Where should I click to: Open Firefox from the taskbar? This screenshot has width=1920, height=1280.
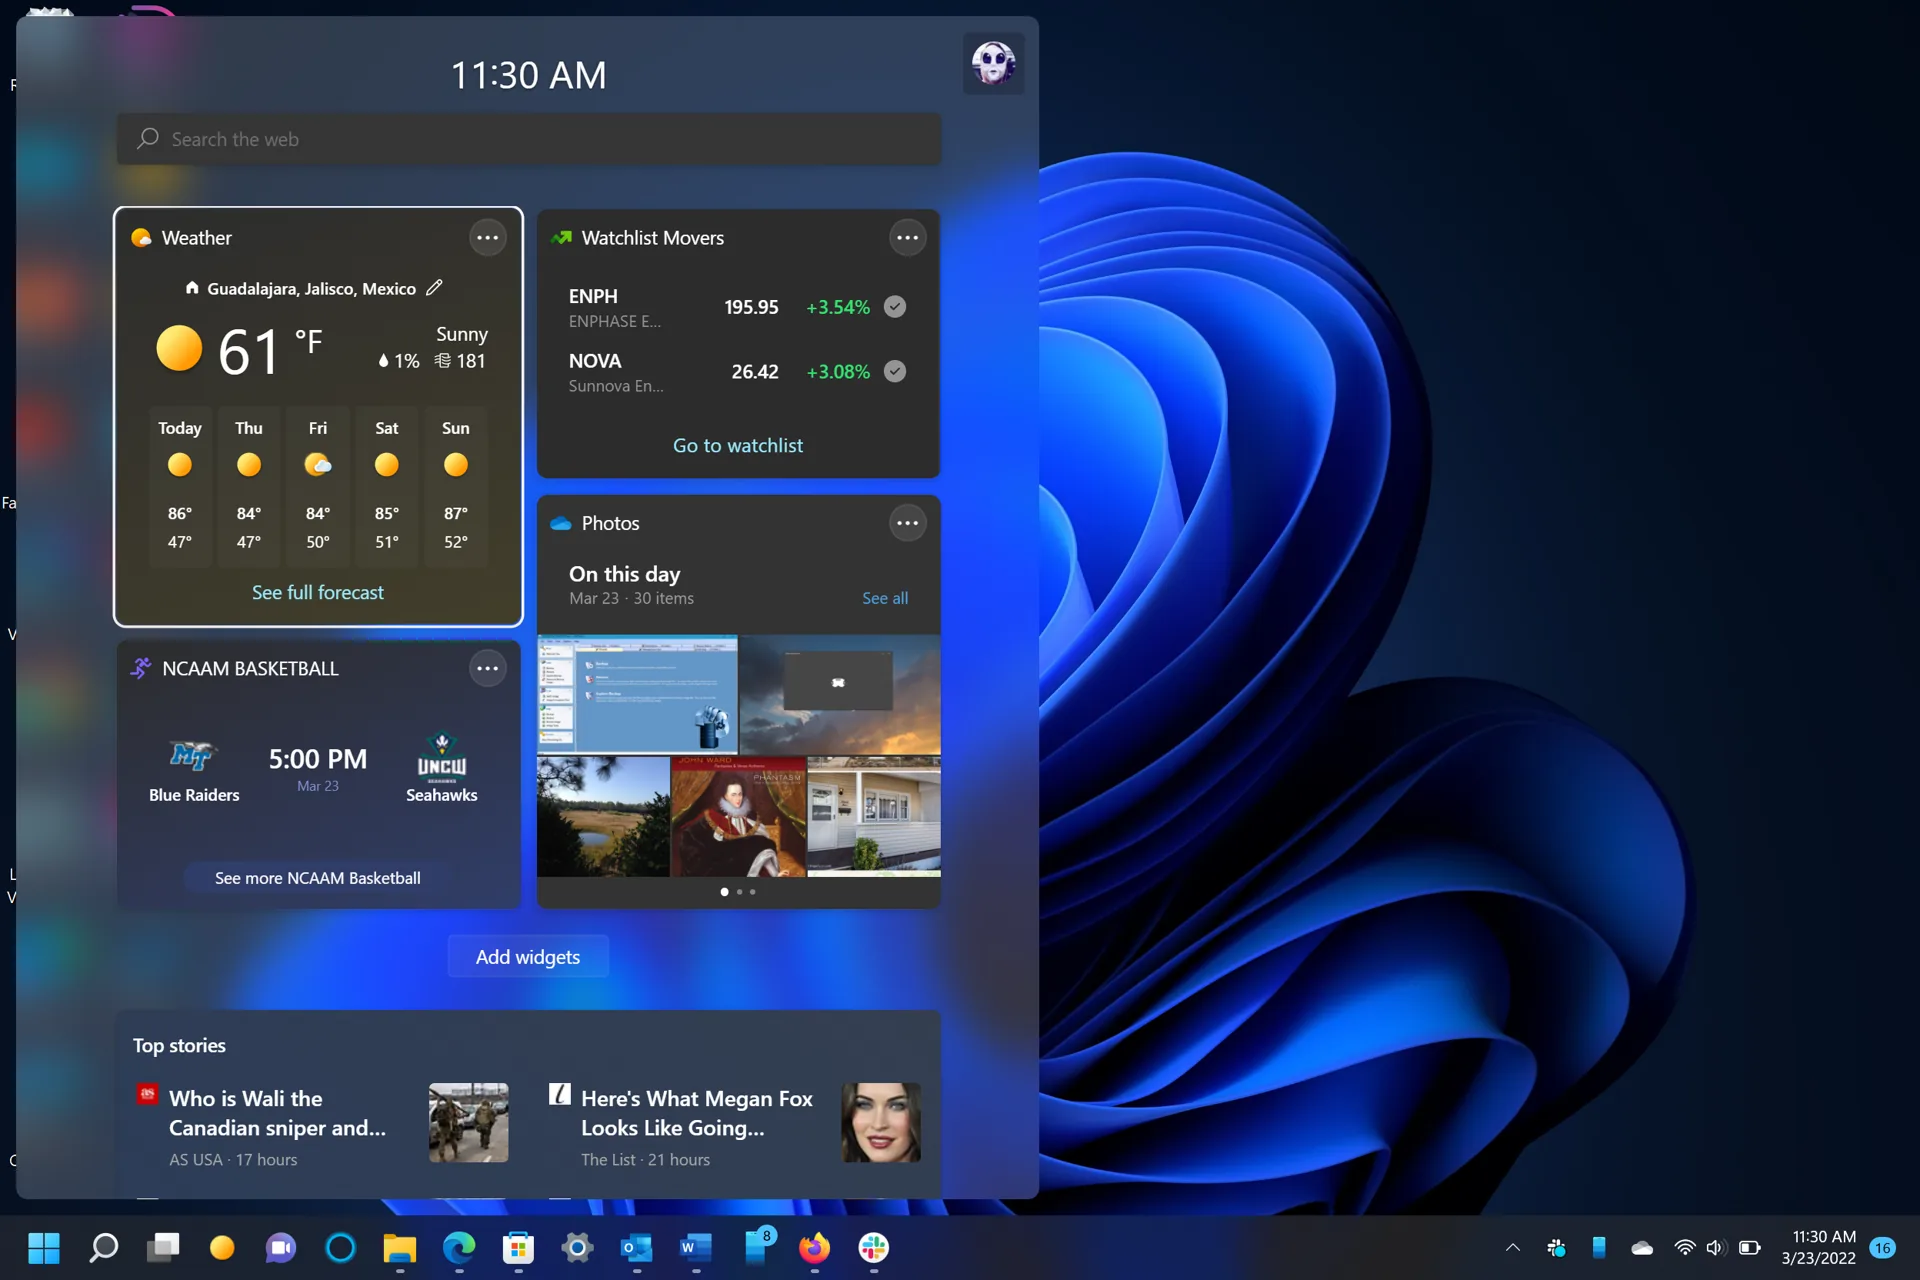pyautogui.click(x=814, y=1249)
